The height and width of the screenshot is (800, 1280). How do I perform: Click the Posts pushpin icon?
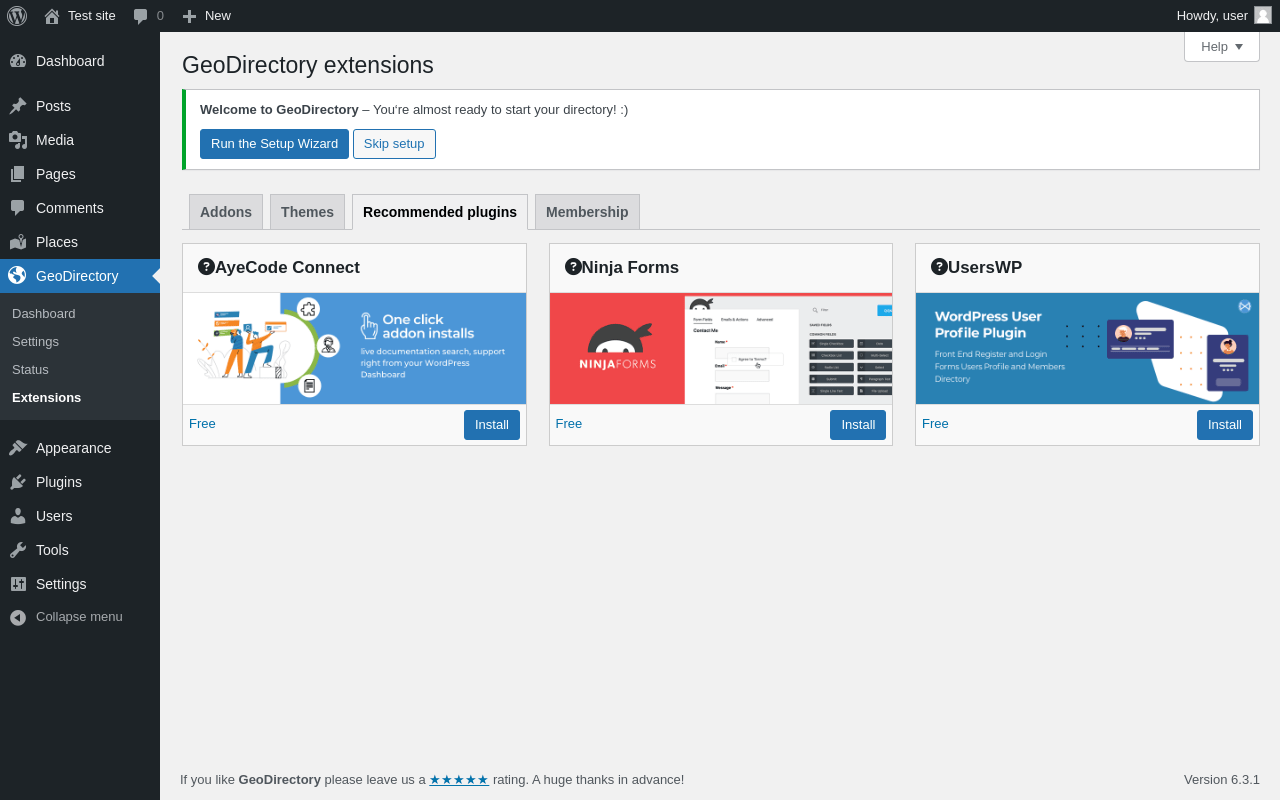(18, 106)
